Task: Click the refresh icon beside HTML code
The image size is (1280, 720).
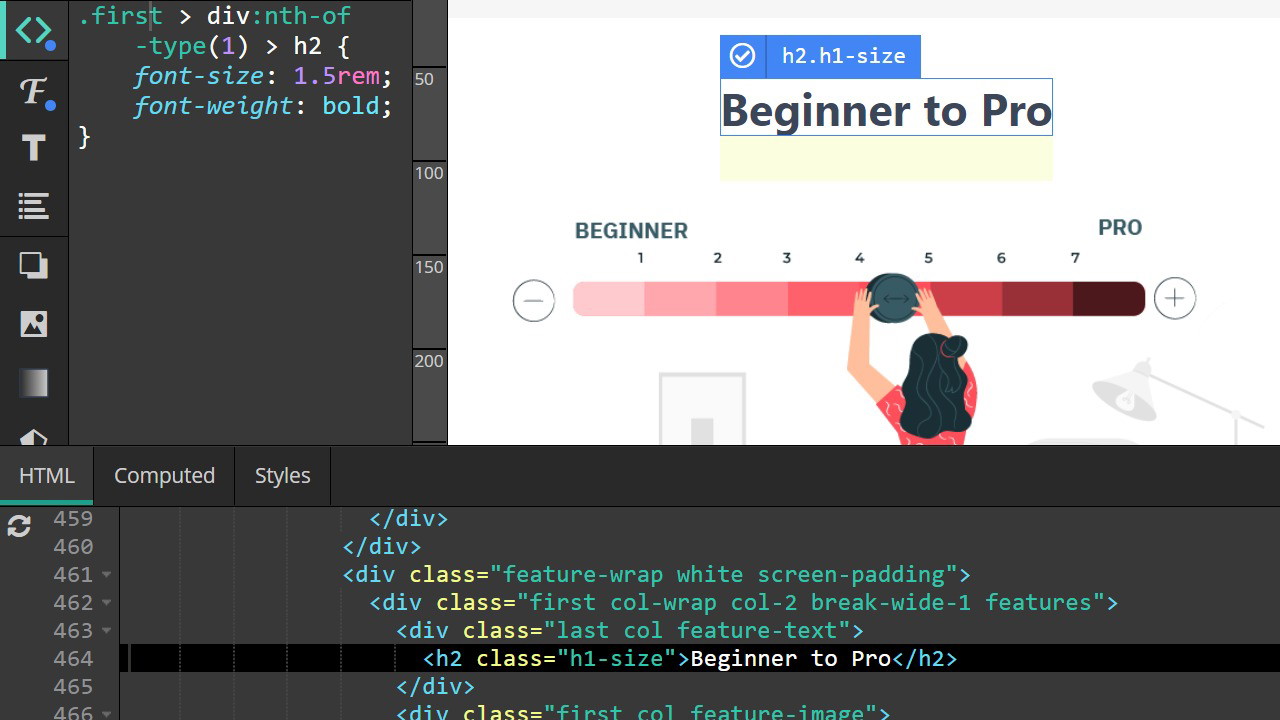Action: click(x=19, y=526)
